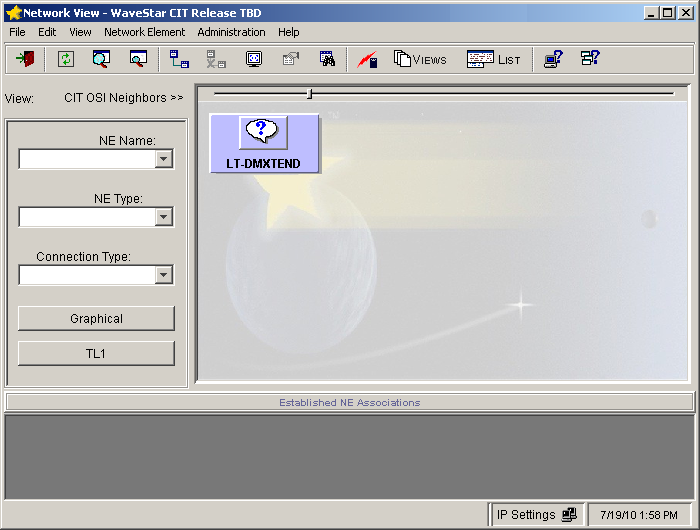Click the small magnifier window icon

tap(138, 59)
